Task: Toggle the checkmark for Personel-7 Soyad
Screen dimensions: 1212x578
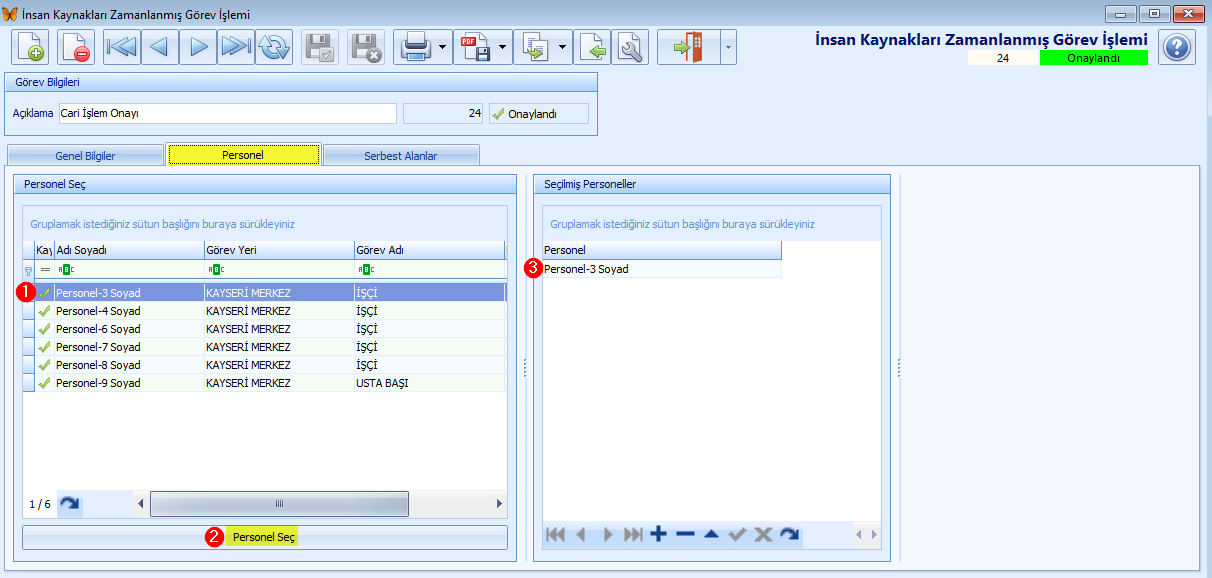Action: pyautogui.click(x=44, y=347)
